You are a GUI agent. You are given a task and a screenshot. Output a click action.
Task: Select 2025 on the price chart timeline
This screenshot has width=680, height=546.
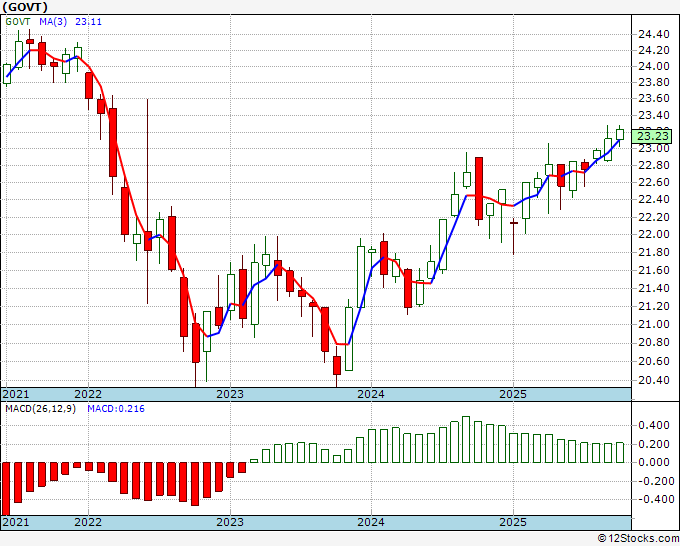click(x=513, y=394)
